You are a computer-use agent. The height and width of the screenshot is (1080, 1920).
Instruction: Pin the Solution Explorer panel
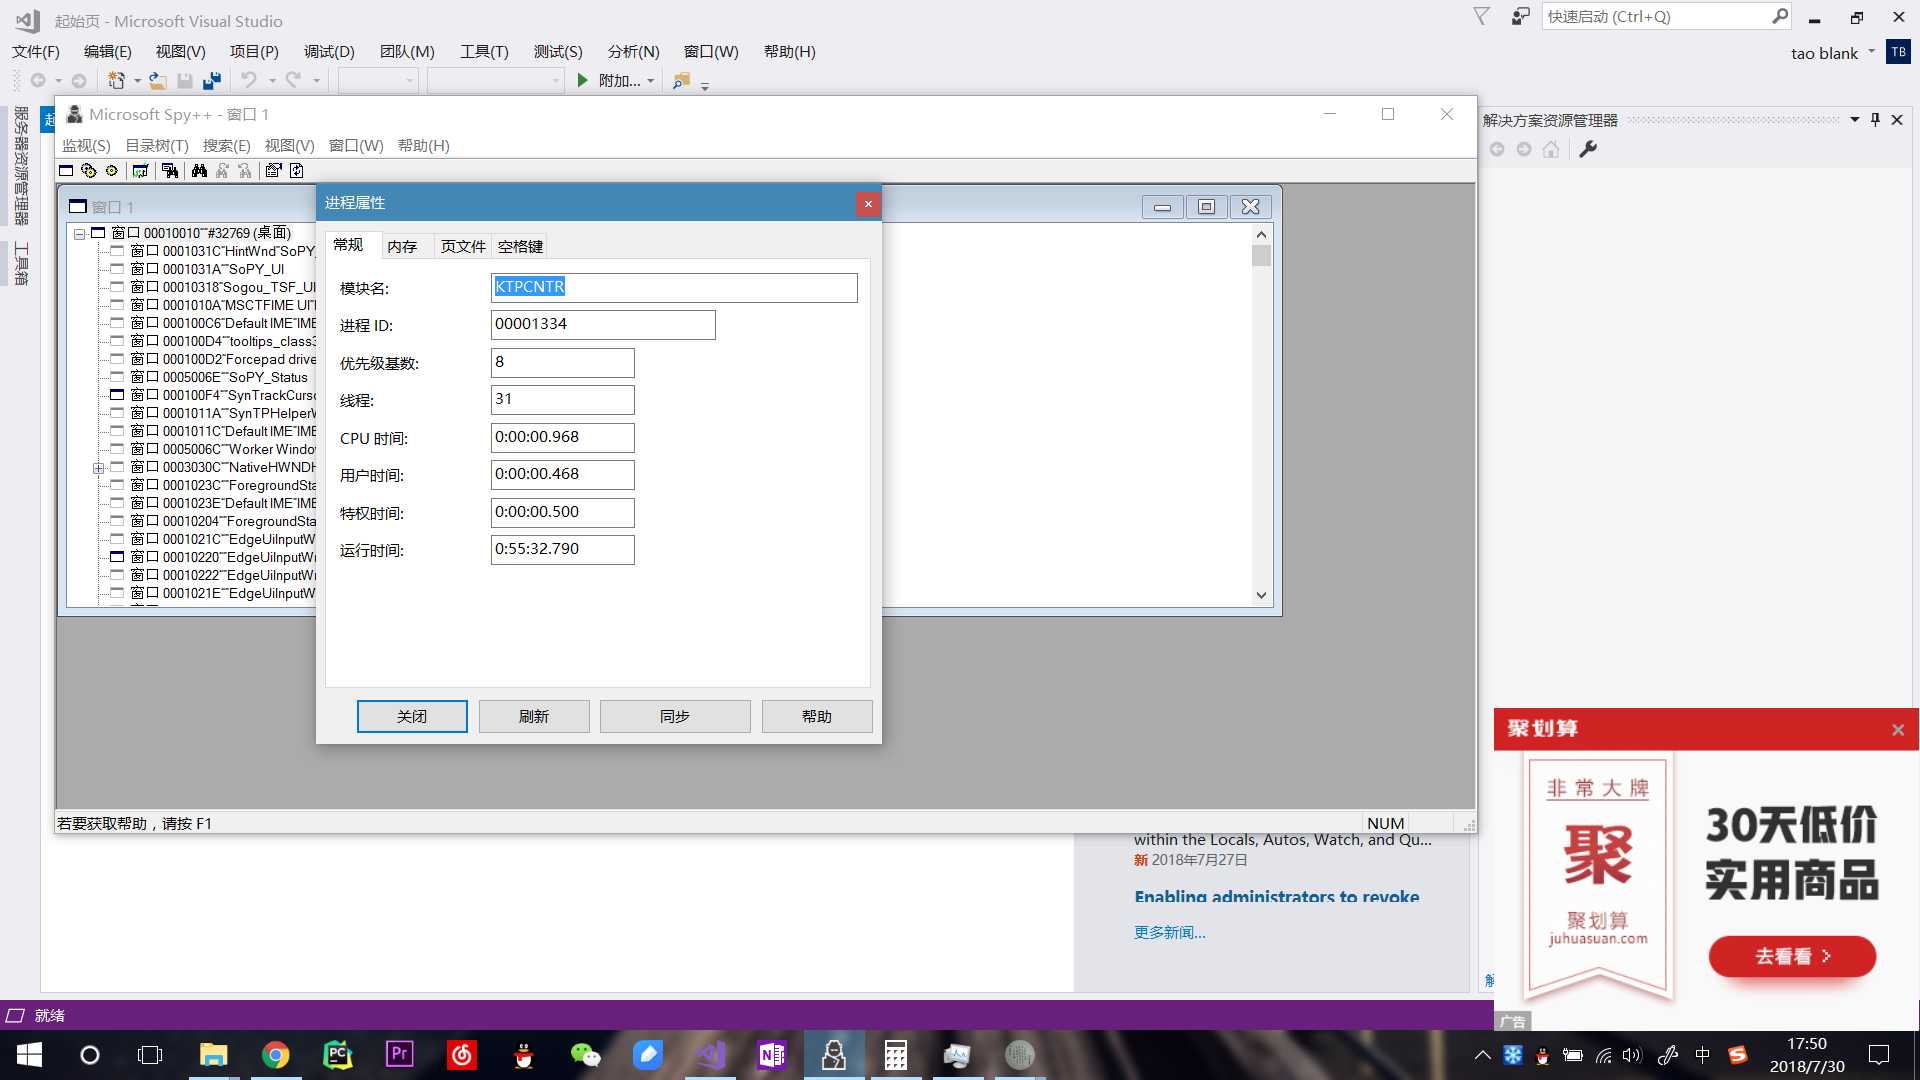coord(1875,120)
